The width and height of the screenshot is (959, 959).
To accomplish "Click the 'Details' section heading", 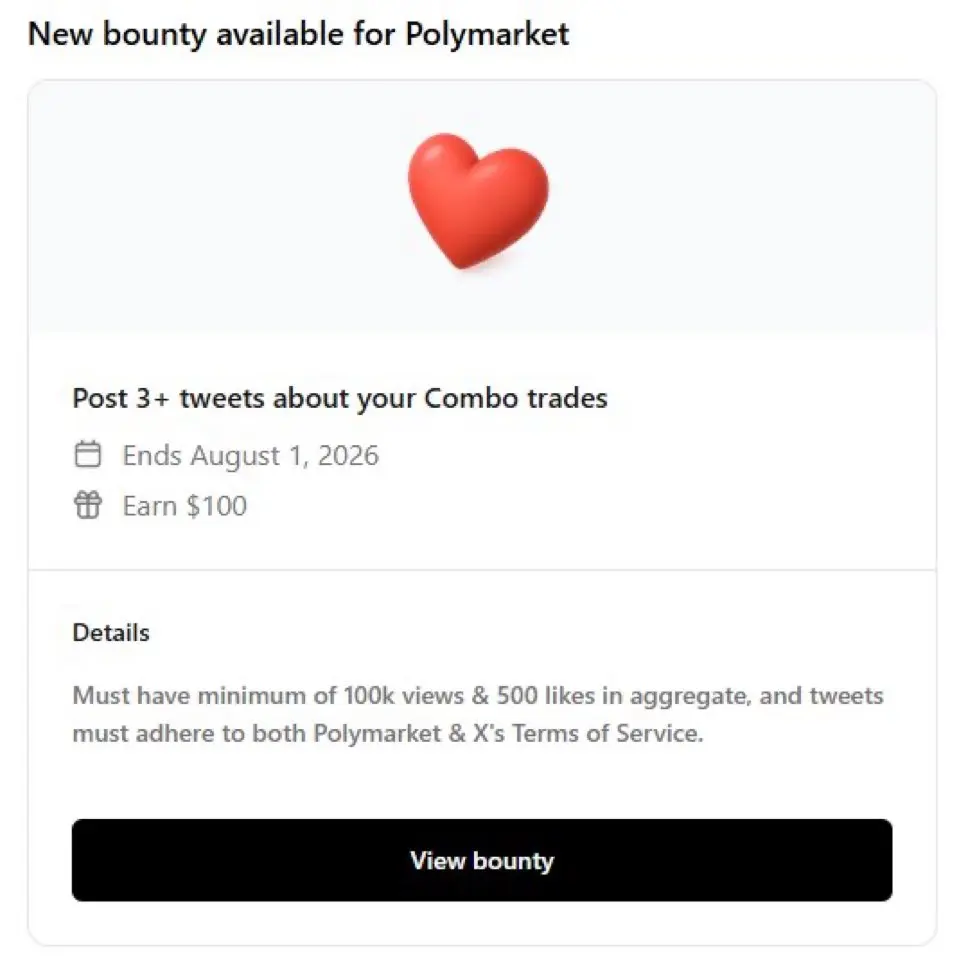I will pyautogui.click(x=111, y=632).
